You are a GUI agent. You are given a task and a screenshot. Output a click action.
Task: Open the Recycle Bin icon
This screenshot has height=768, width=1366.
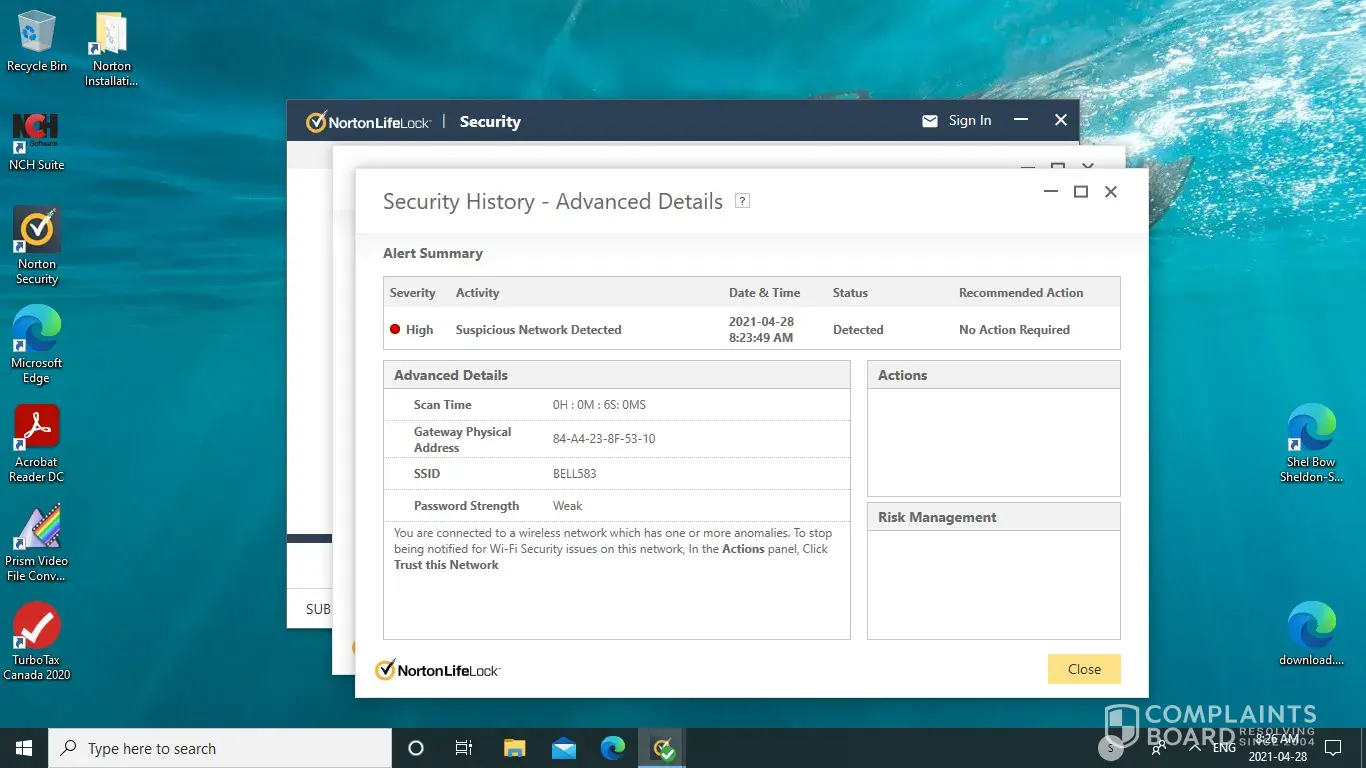click(37, 34)
